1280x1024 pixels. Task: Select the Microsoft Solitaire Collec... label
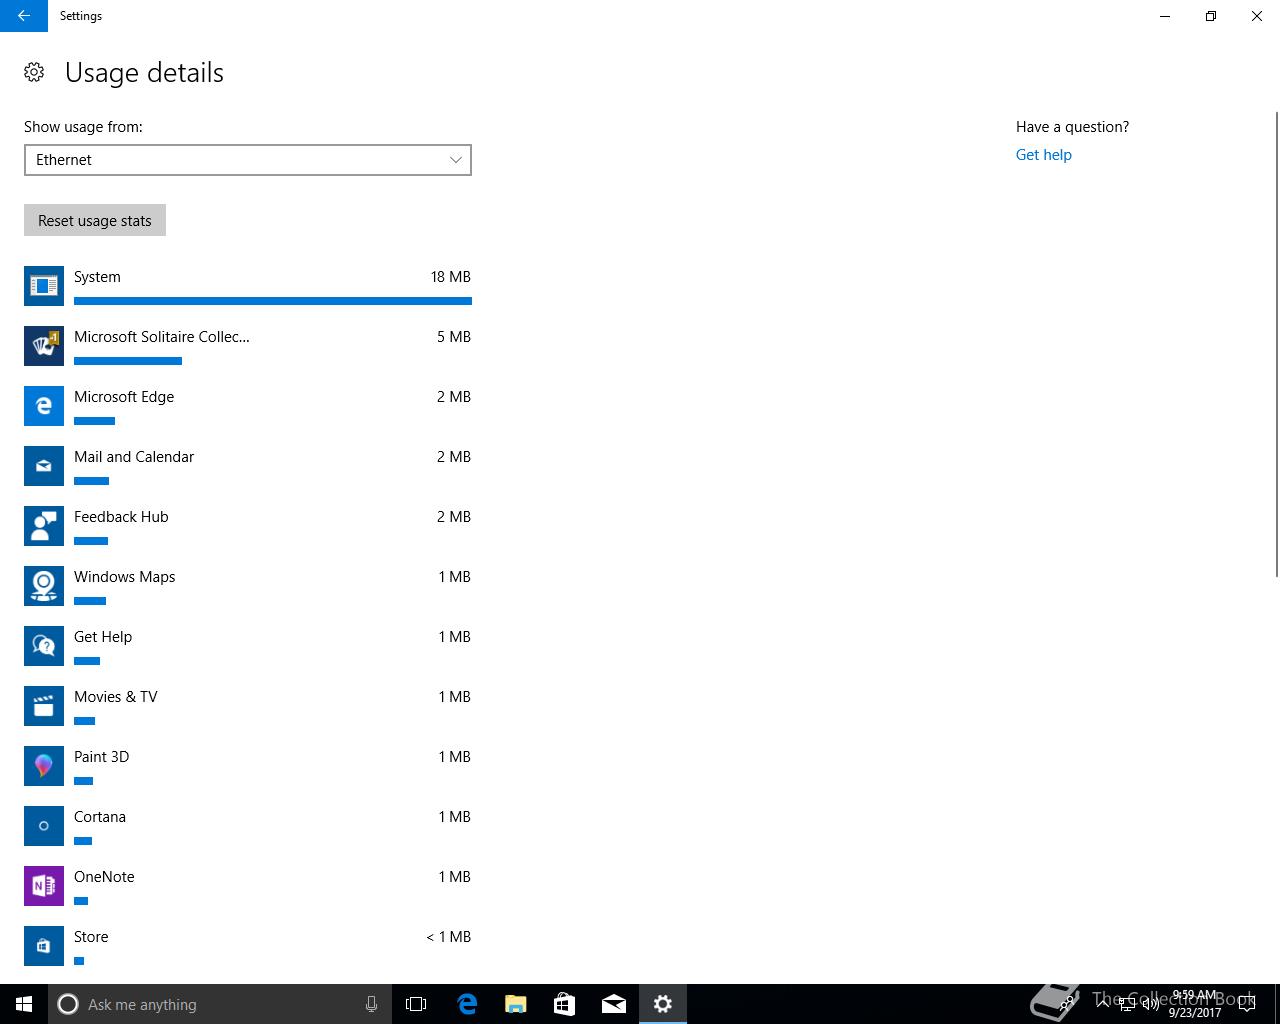point(162,337)
